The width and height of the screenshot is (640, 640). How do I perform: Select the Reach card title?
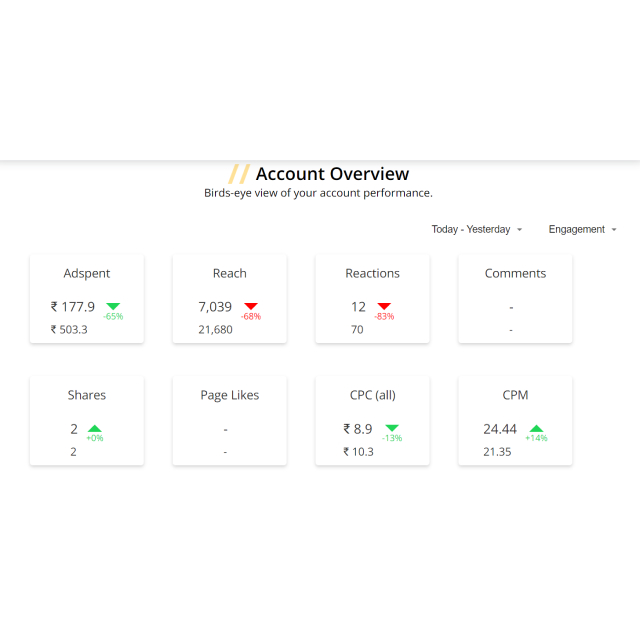[230, 273]
